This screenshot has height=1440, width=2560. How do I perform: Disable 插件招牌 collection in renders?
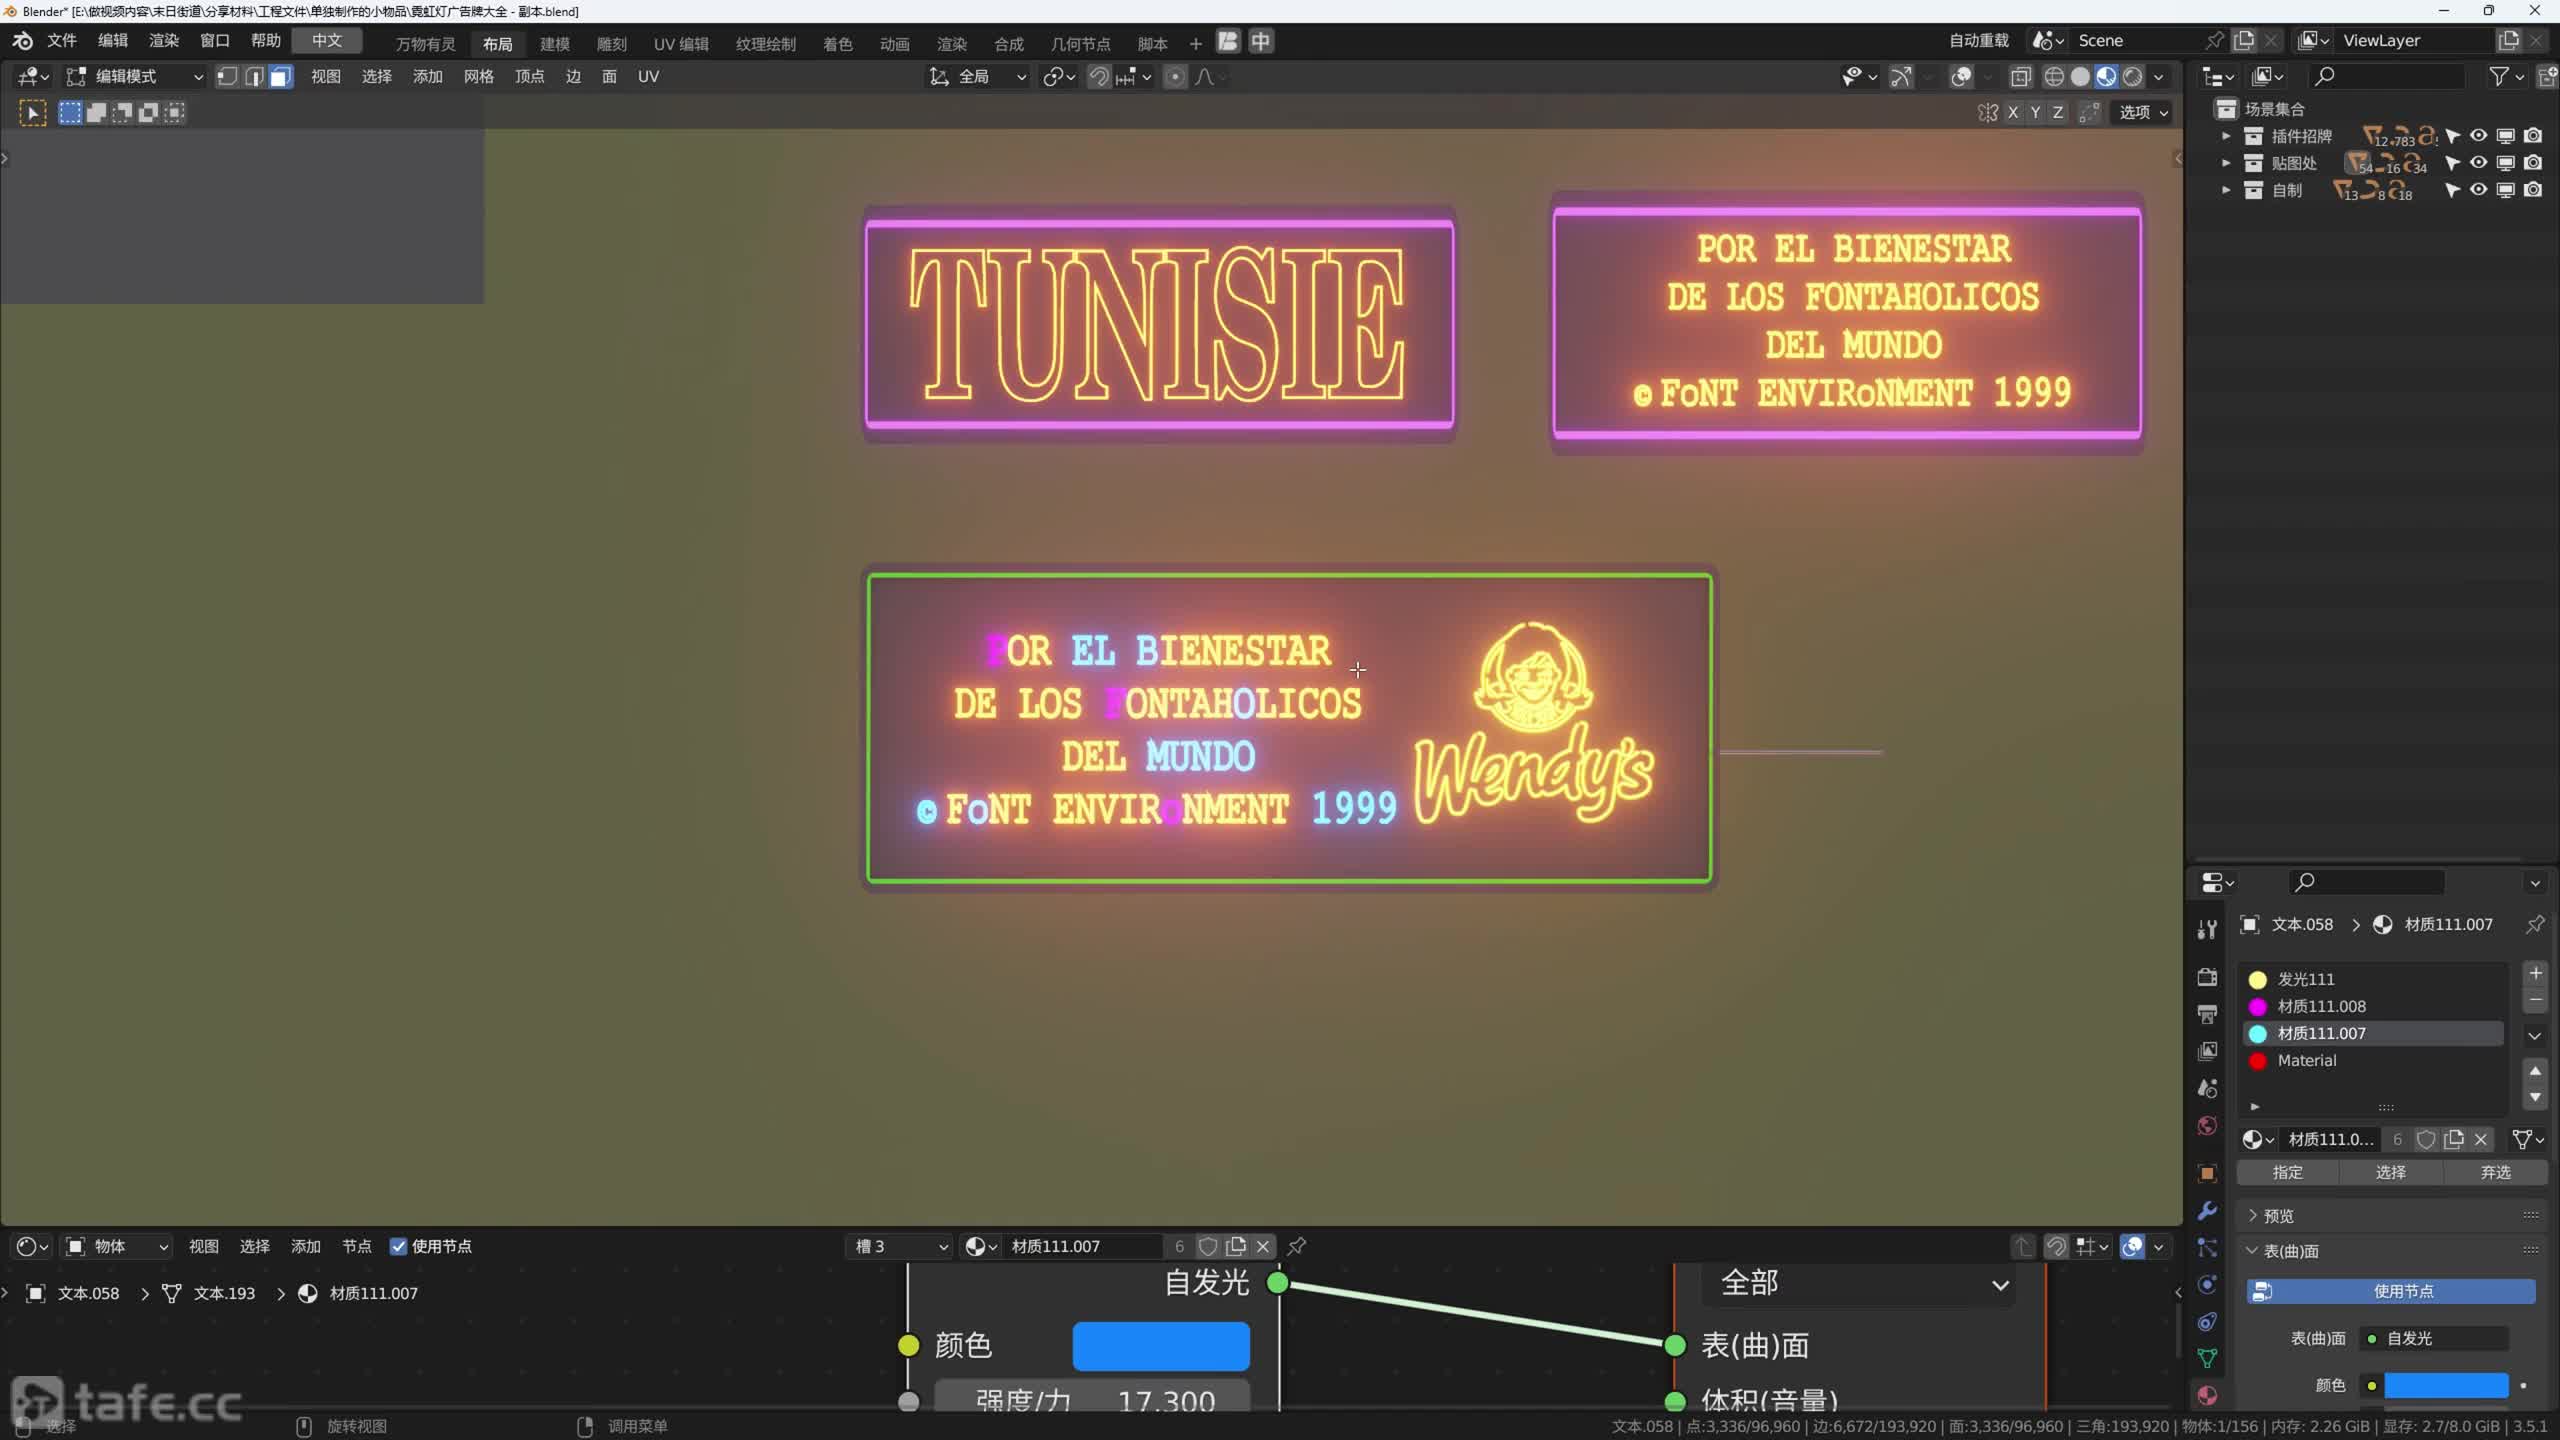[x=2533, y=136]
